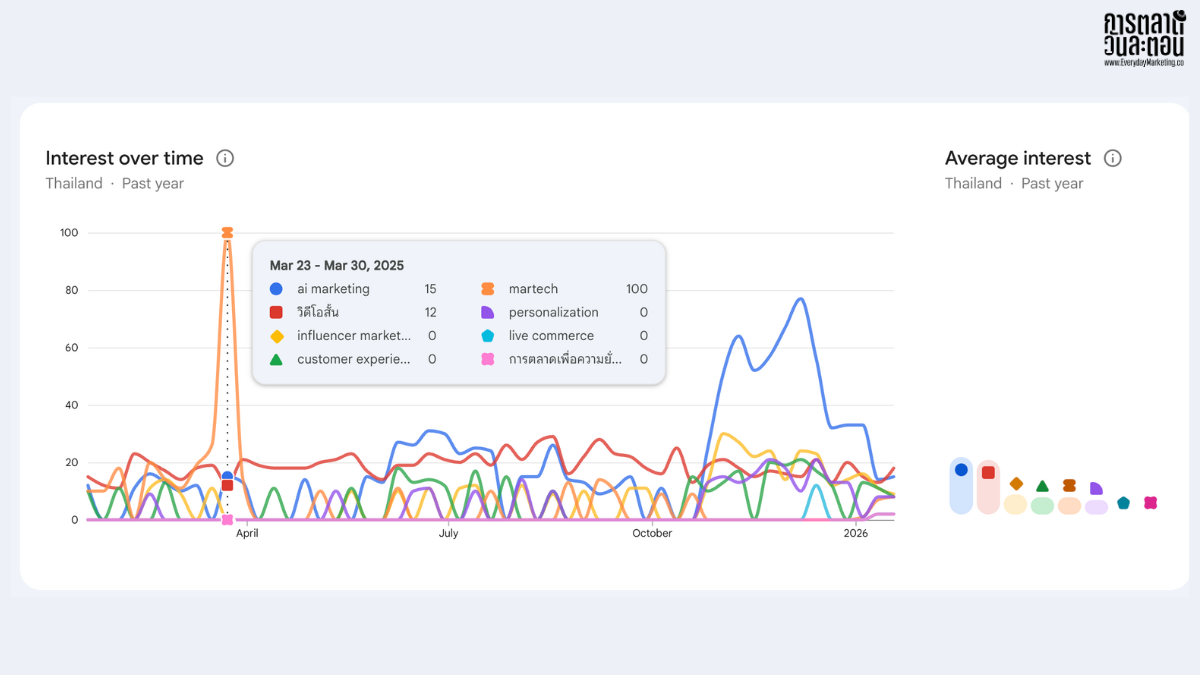Click the July label on the time axis
This screenshot has width=1200, height=675.
[x=448, y=534]
